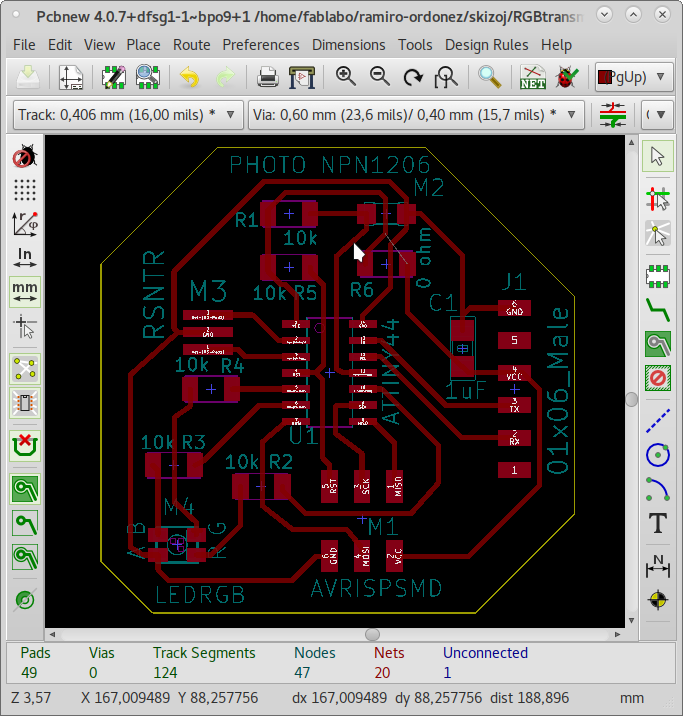Screen dimensions: 683x716
Task: Toggle footprint ratsnest display
Action: point(25,403)
